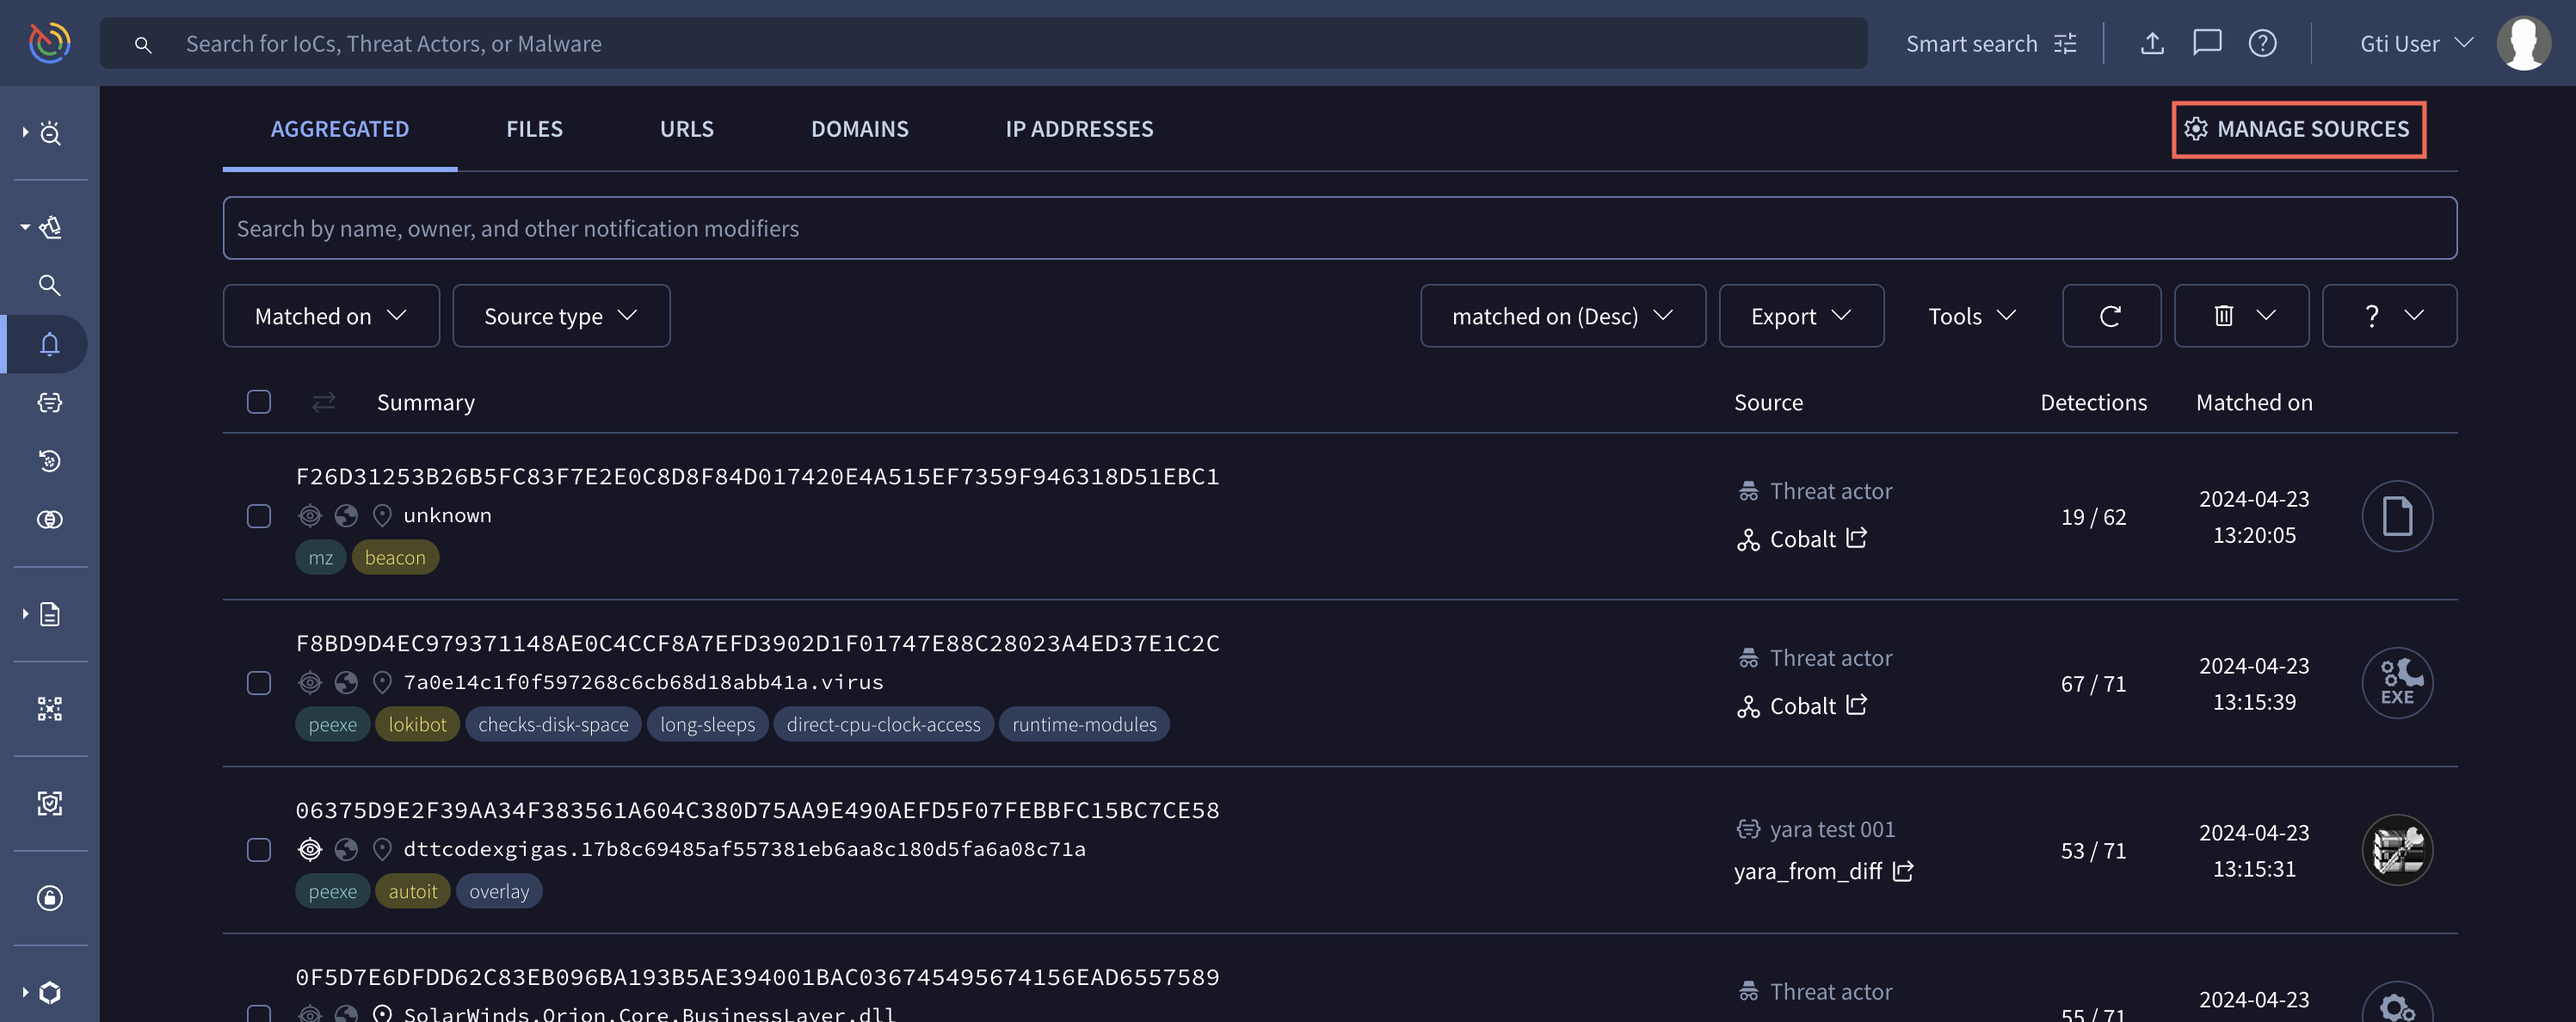Open the trash delete dropdown

point(2241,316)
